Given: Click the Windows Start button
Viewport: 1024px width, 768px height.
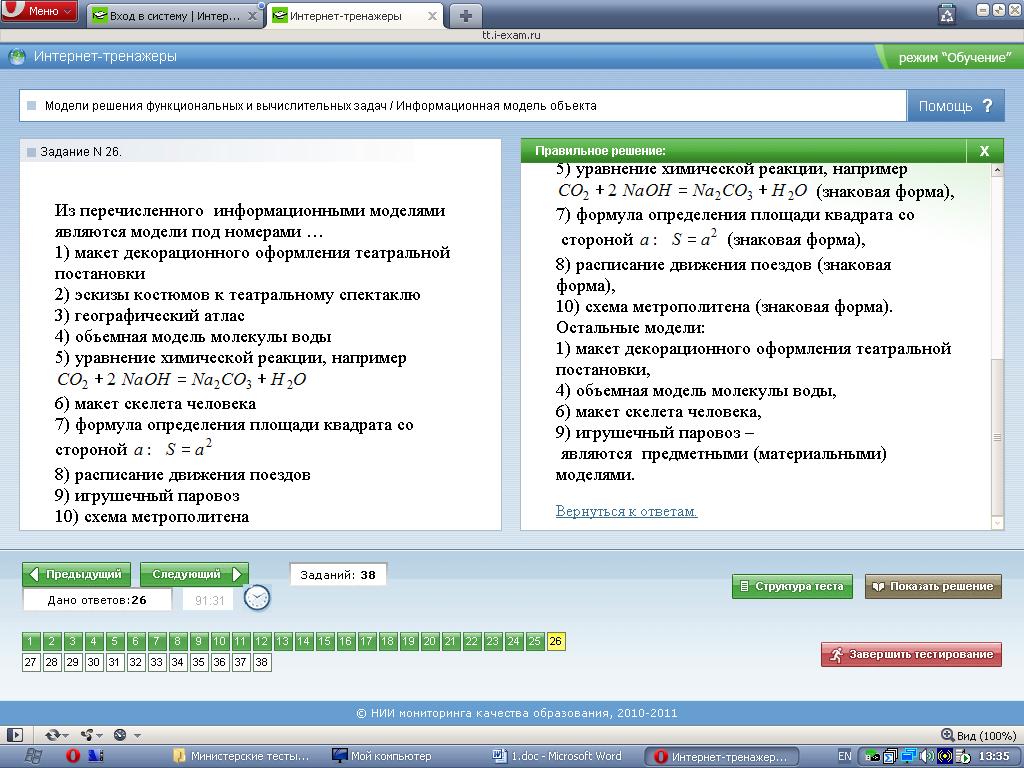Looking at the screenshot, I should point(34,756).
